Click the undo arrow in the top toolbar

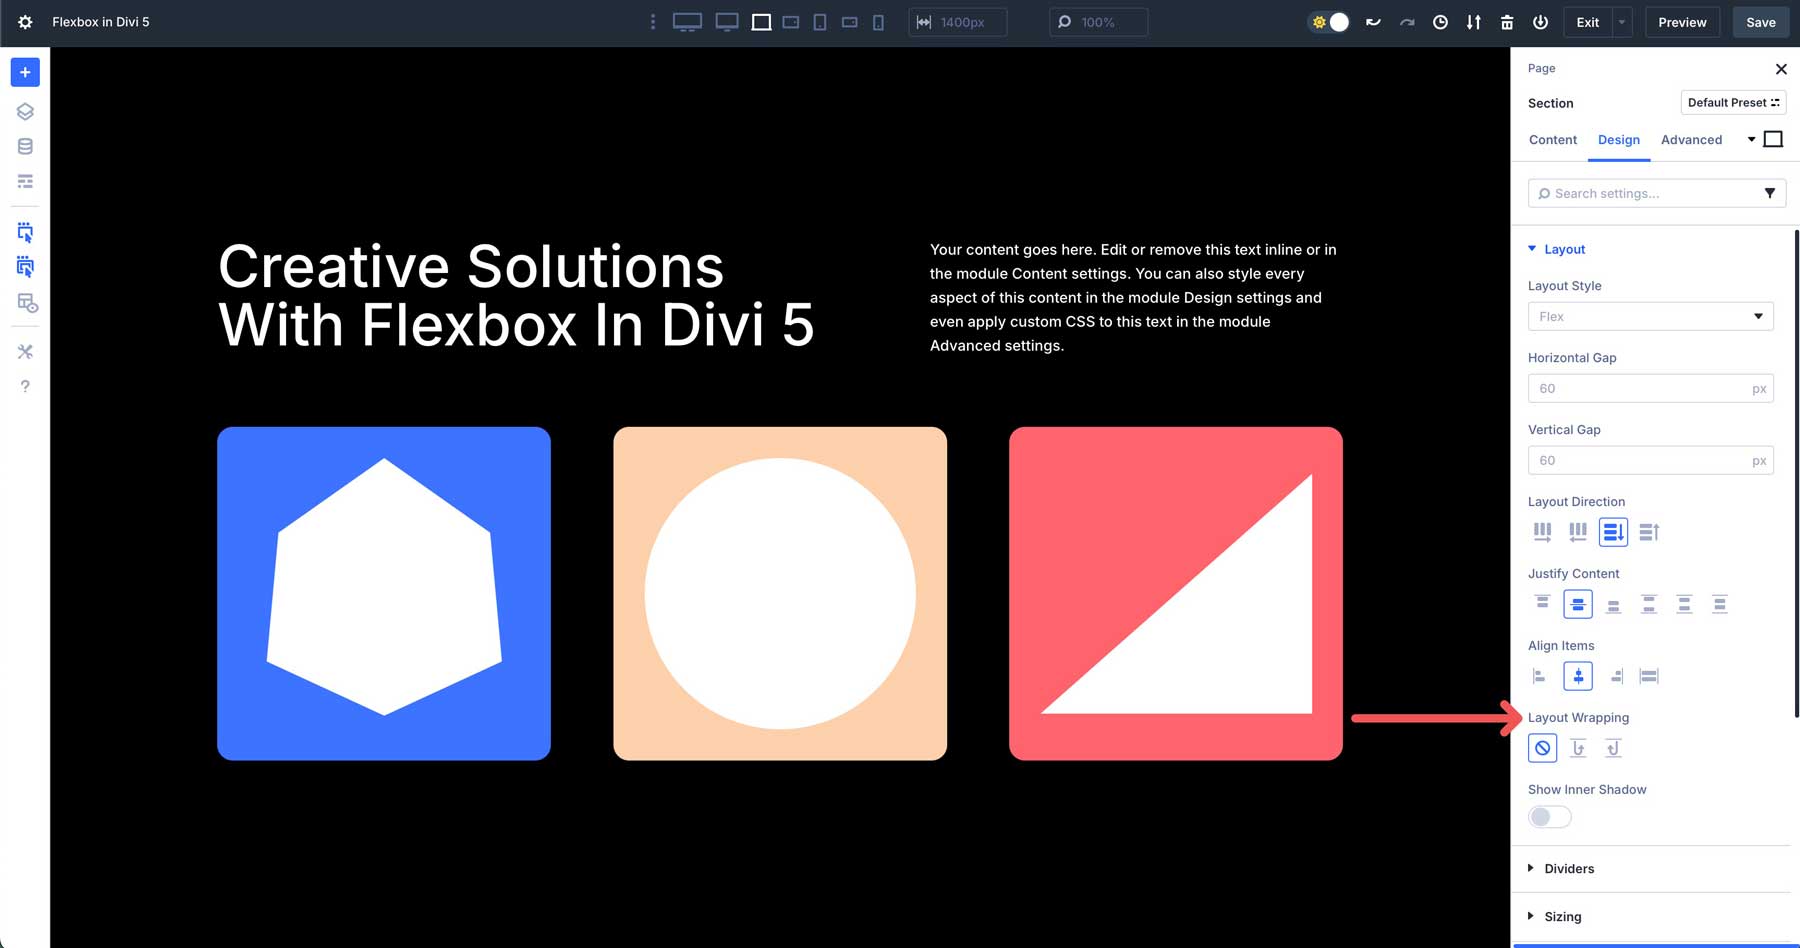click(1372, 21)
